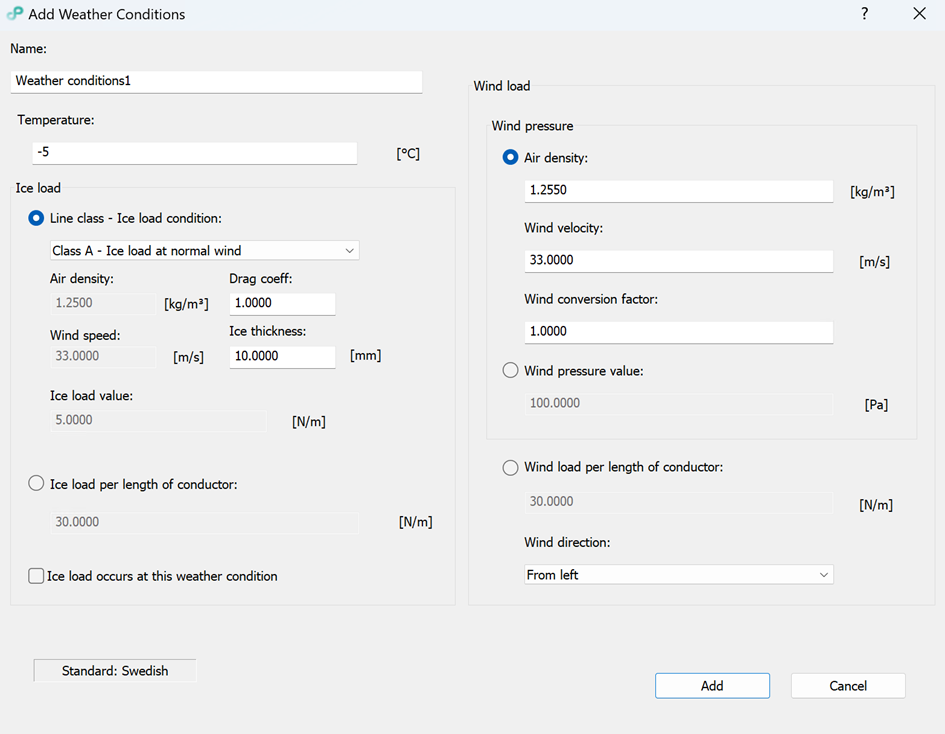
Task: Expand the Wind direction dropdown
Action: tap(678, 575)
